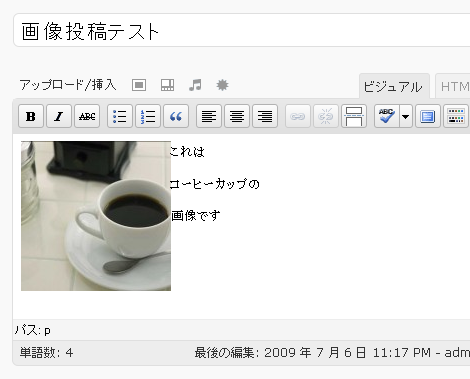Click the text コーヒーカップの in editor
Viewport: 470px width, 379px height.
pos(214,184)
